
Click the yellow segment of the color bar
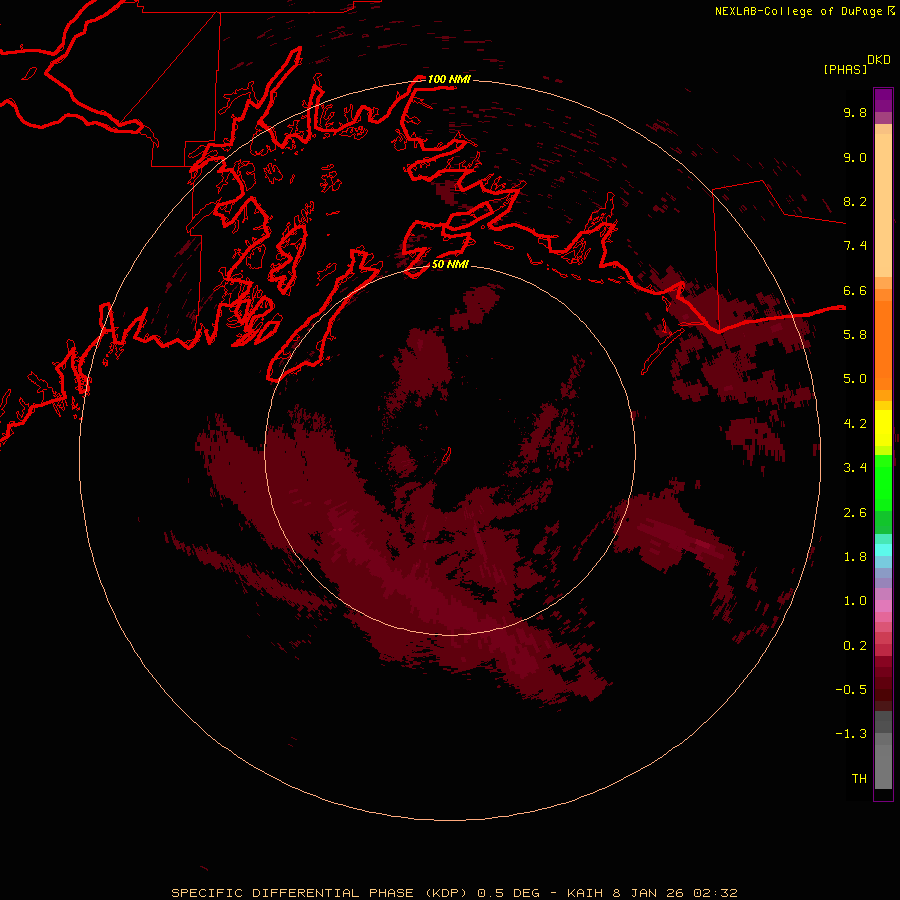[883, 428]
